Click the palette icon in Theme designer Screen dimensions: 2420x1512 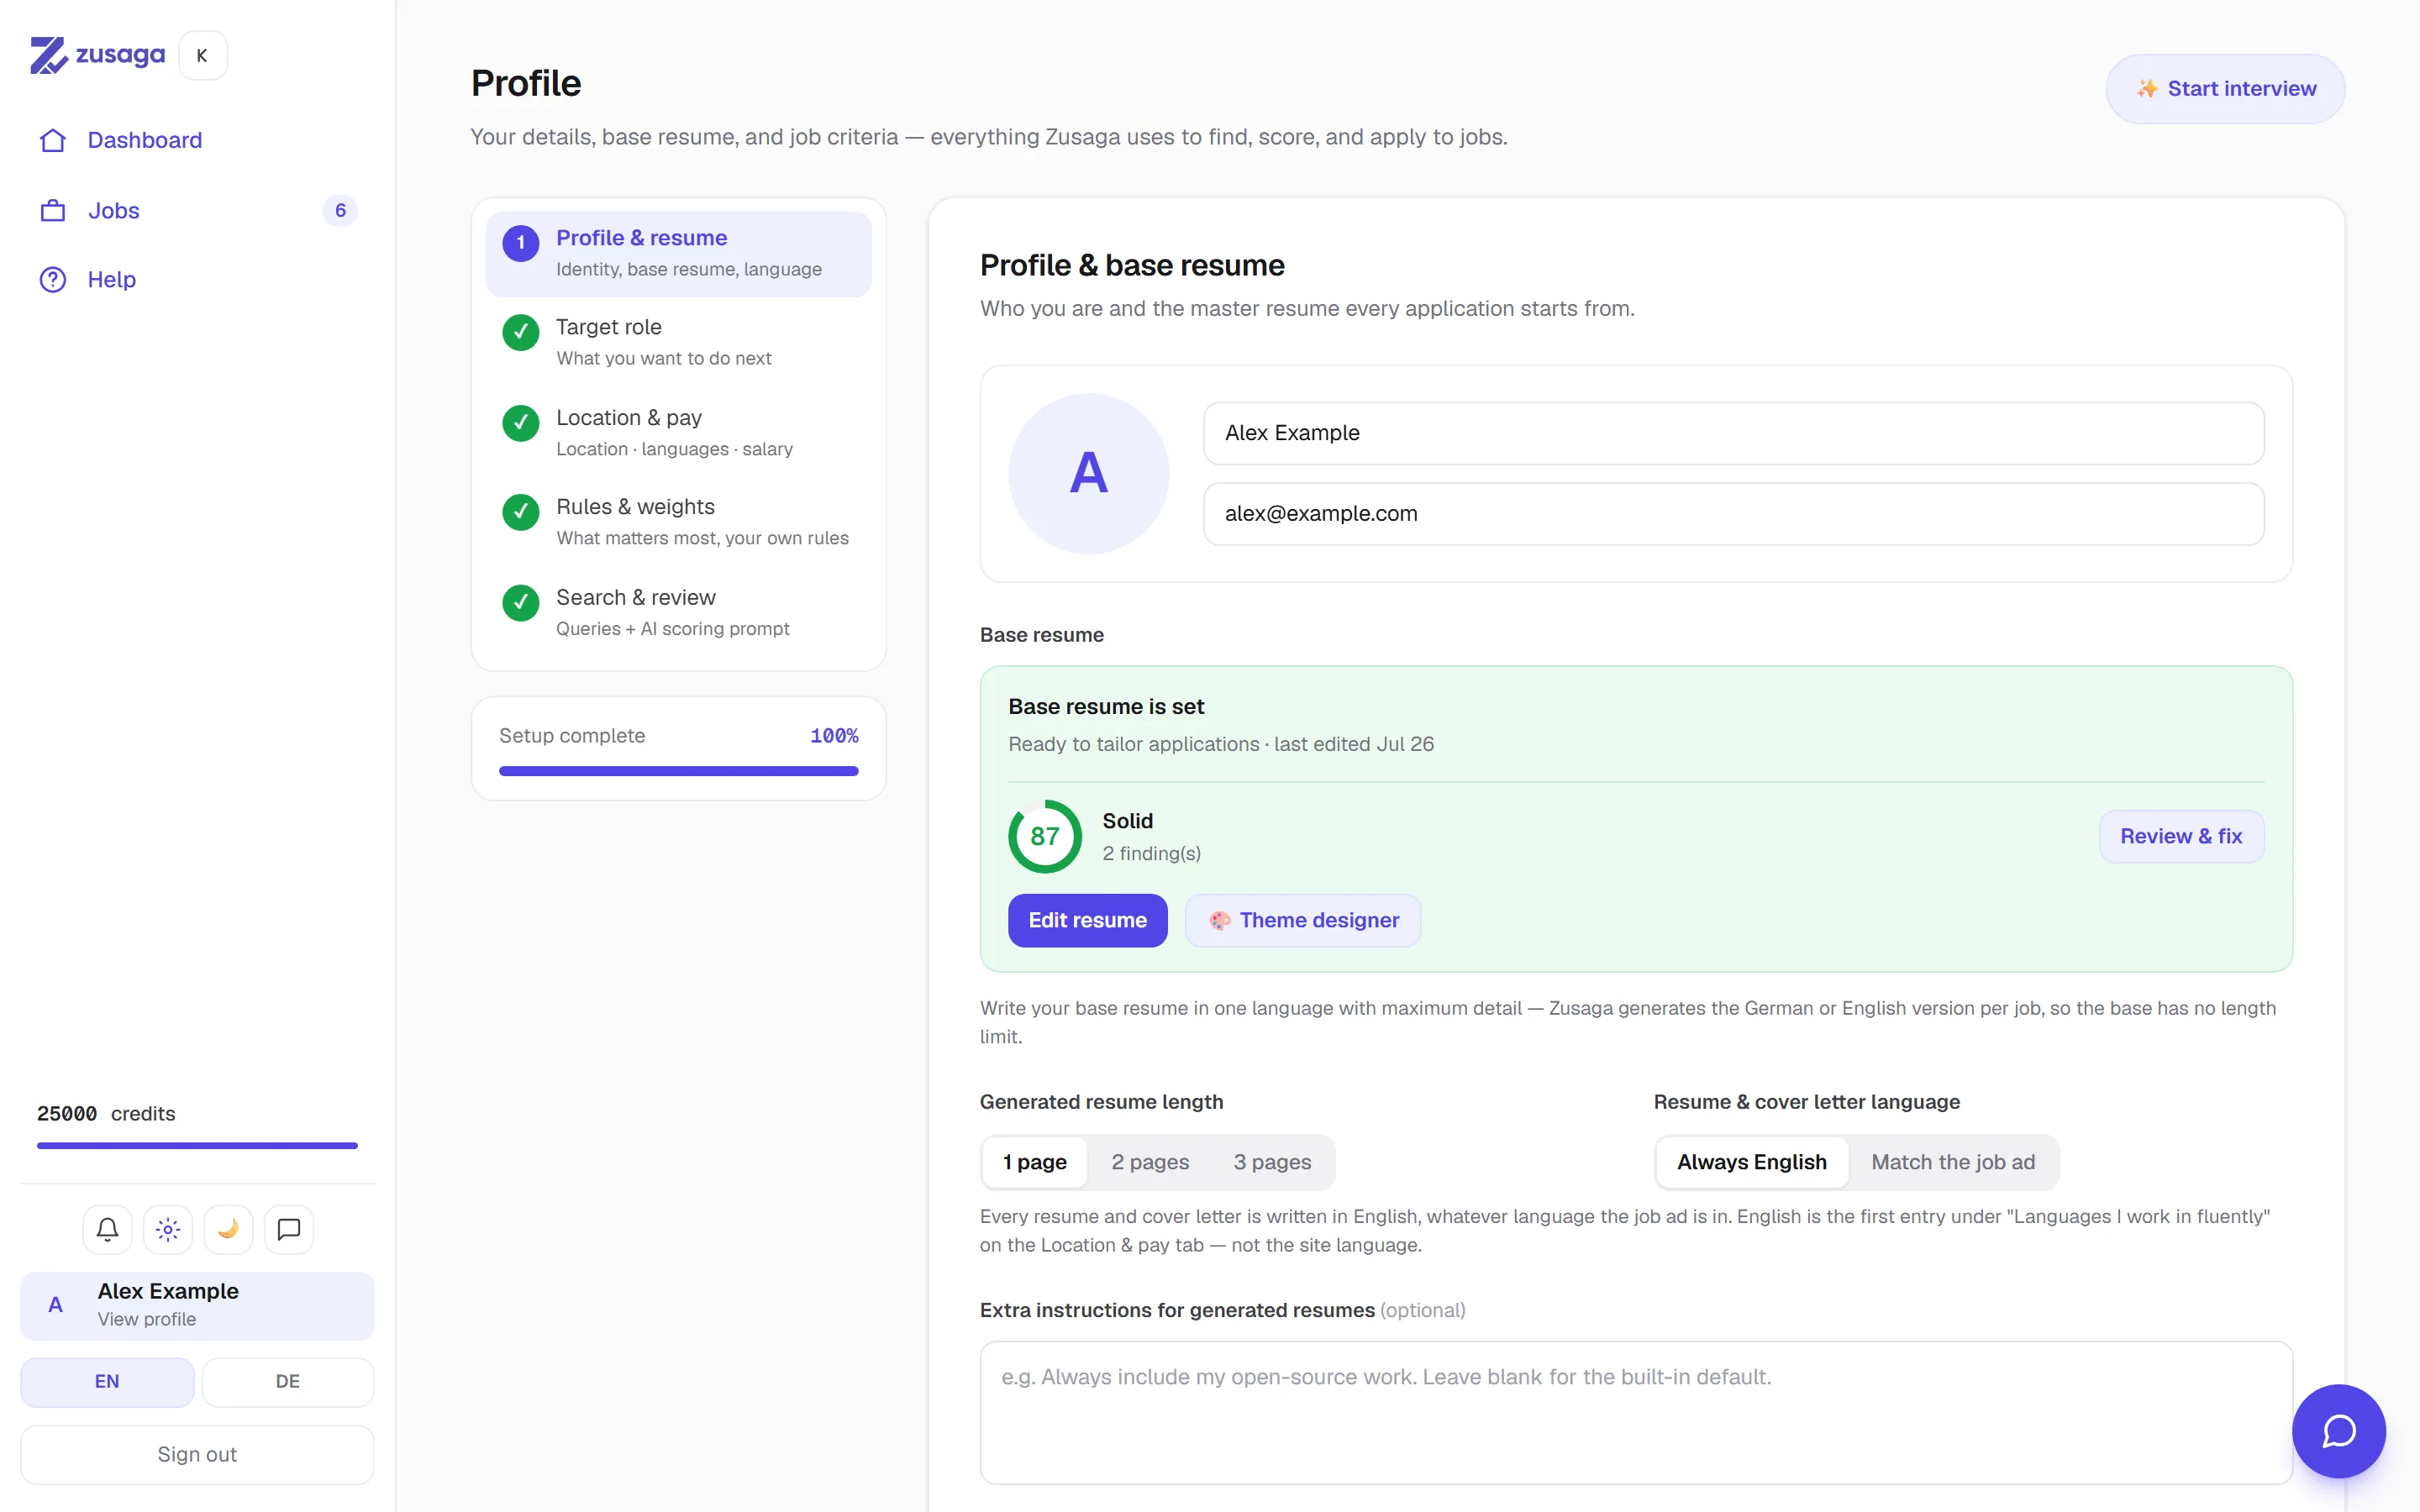pos(1219,920)
